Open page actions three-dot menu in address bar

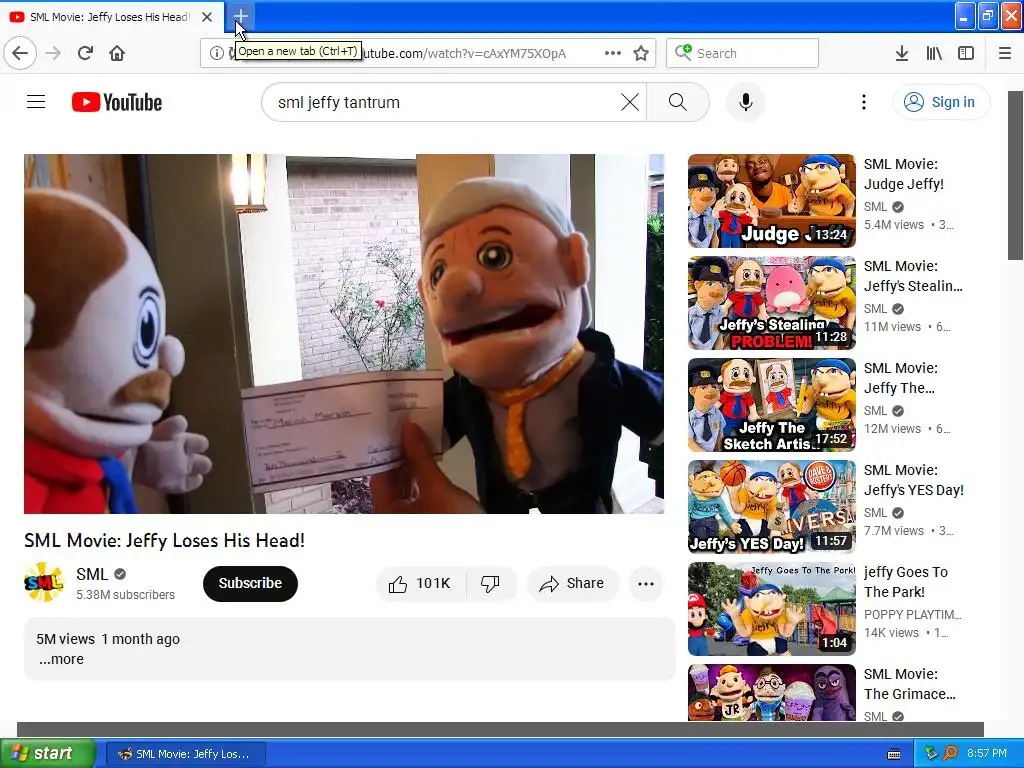(x=613, y=53)
